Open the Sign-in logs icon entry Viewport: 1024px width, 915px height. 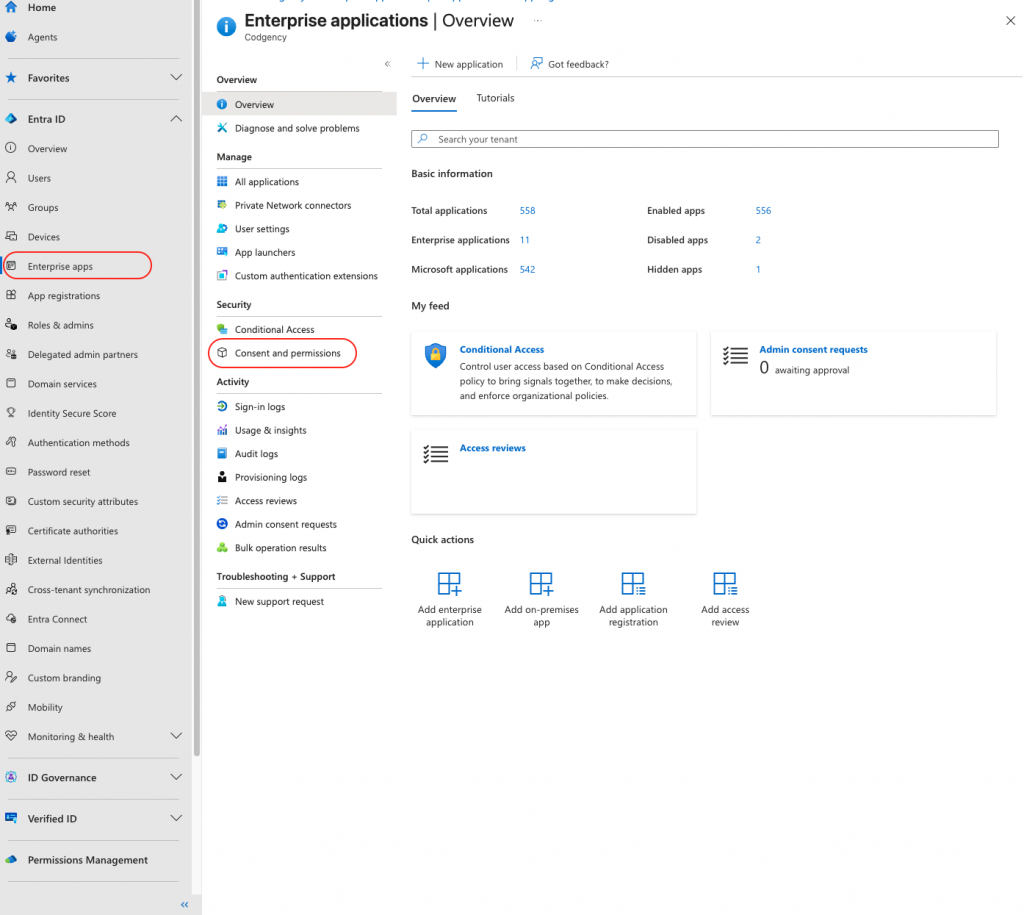click(x=223, y=407)
